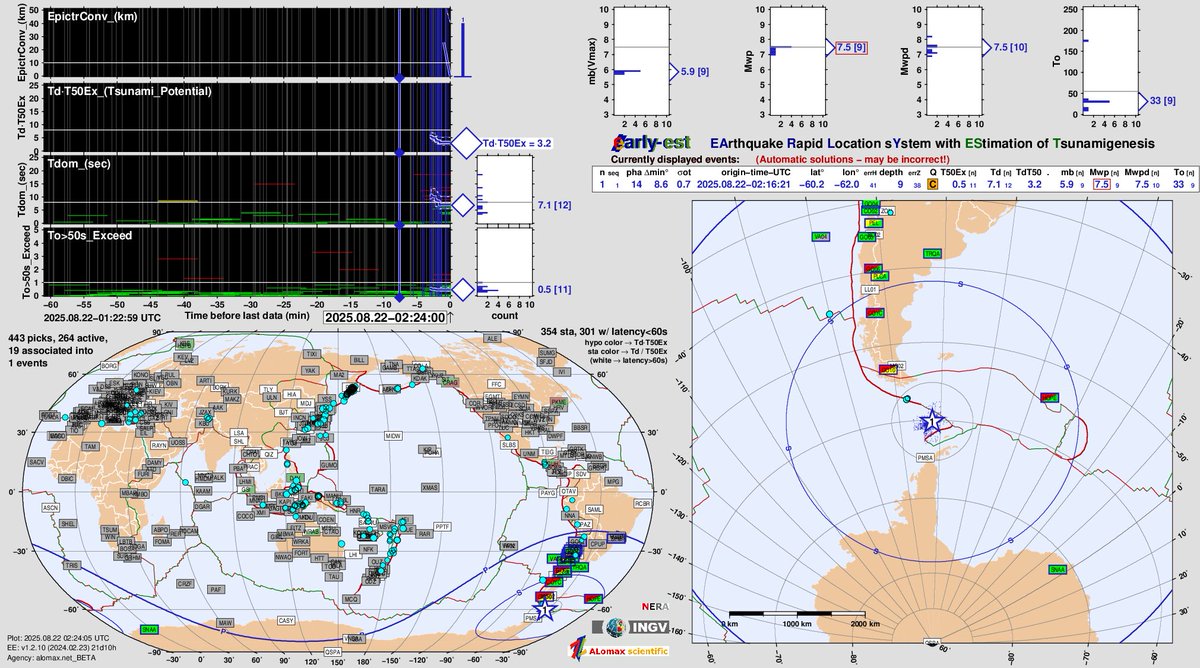
Task: Click the blue time cursor diamond on Td·T50Ex panel
Action: [399, 152]
